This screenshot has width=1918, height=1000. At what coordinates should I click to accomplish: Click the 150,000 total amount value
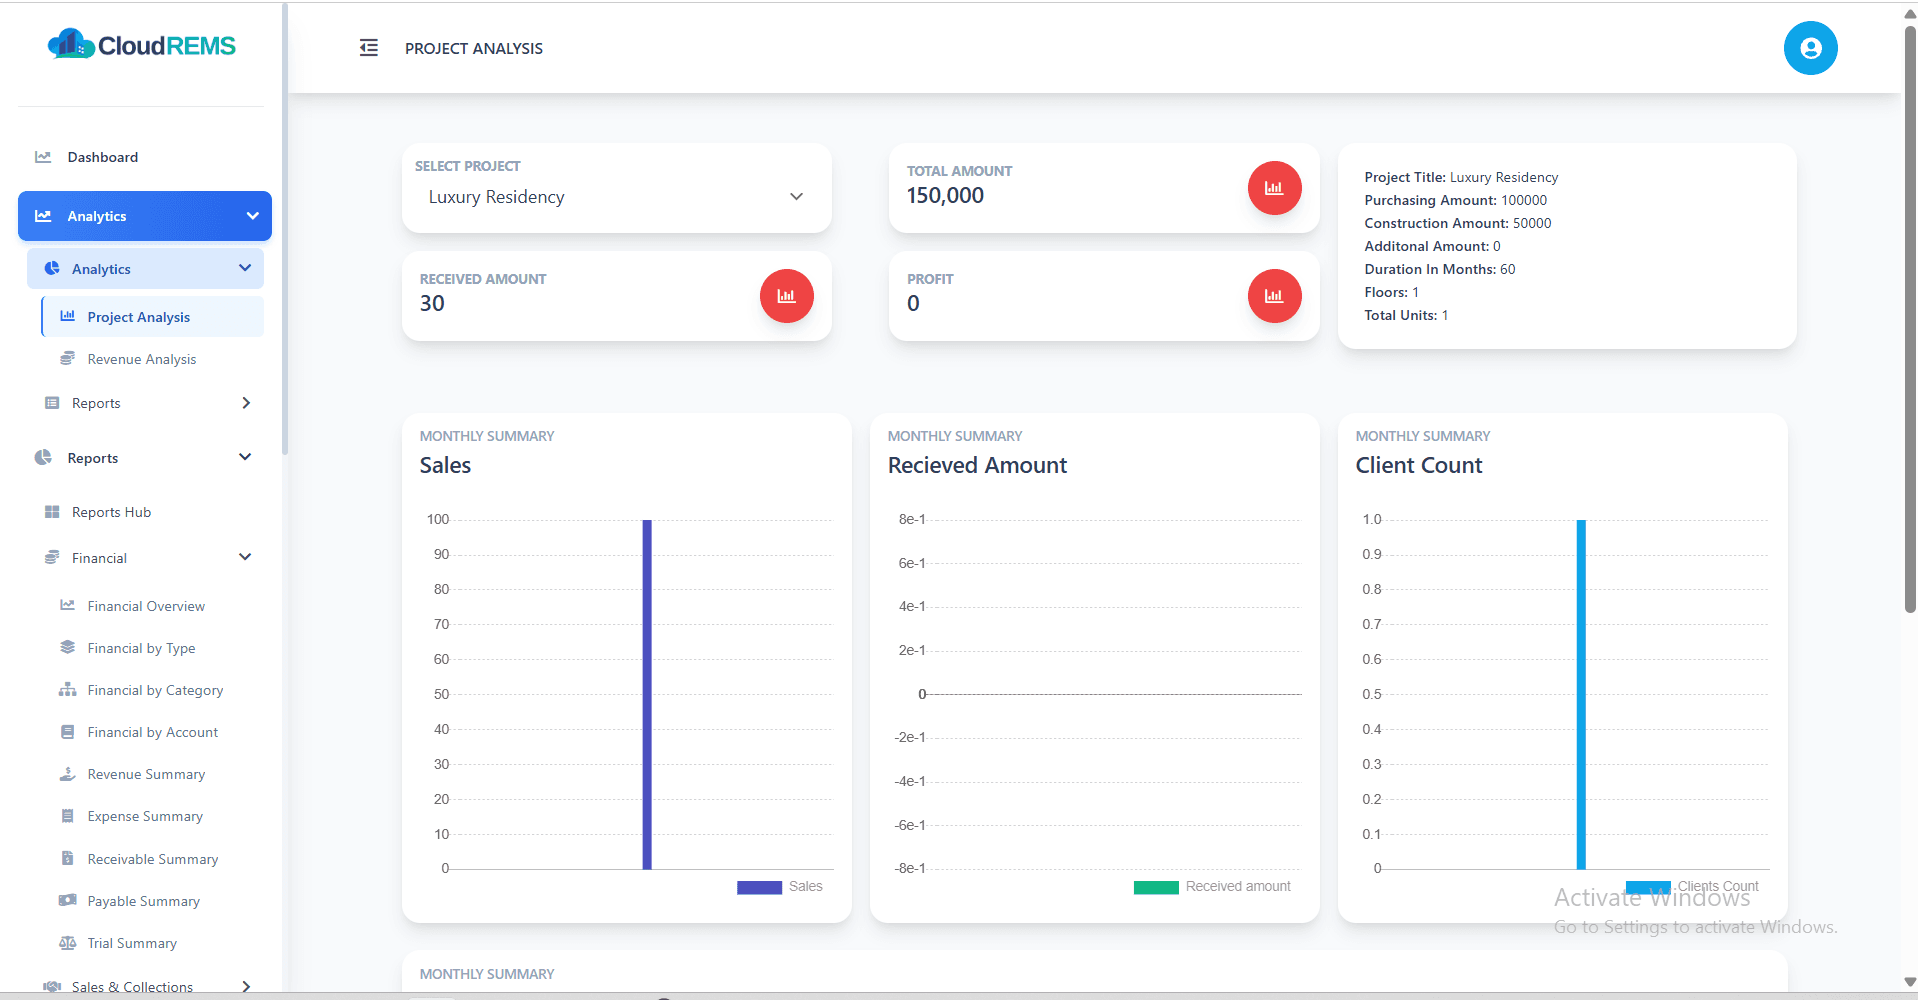pyautogui.click(x=945, y=196)
